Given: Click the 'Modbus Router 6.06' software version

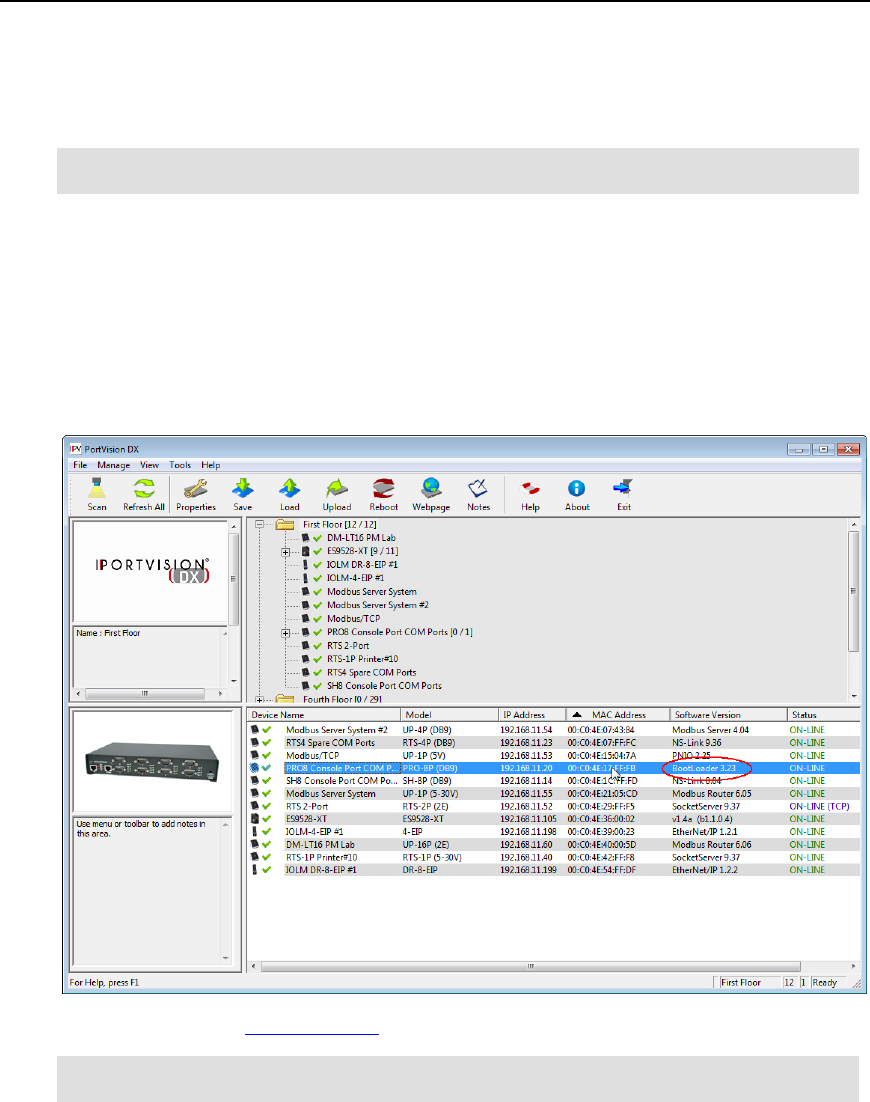Looking at the screenshot, I should 711,845.
